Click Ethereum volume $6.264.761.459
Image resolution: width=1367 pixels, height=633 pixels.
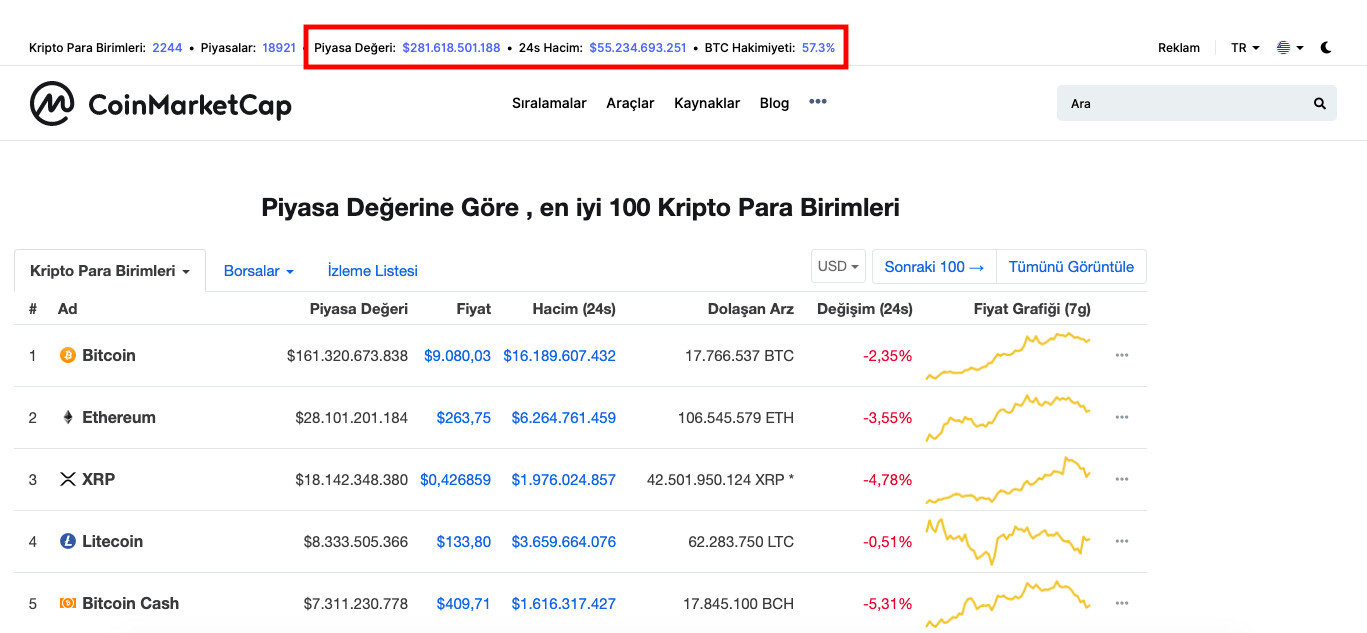coord(564,417)
